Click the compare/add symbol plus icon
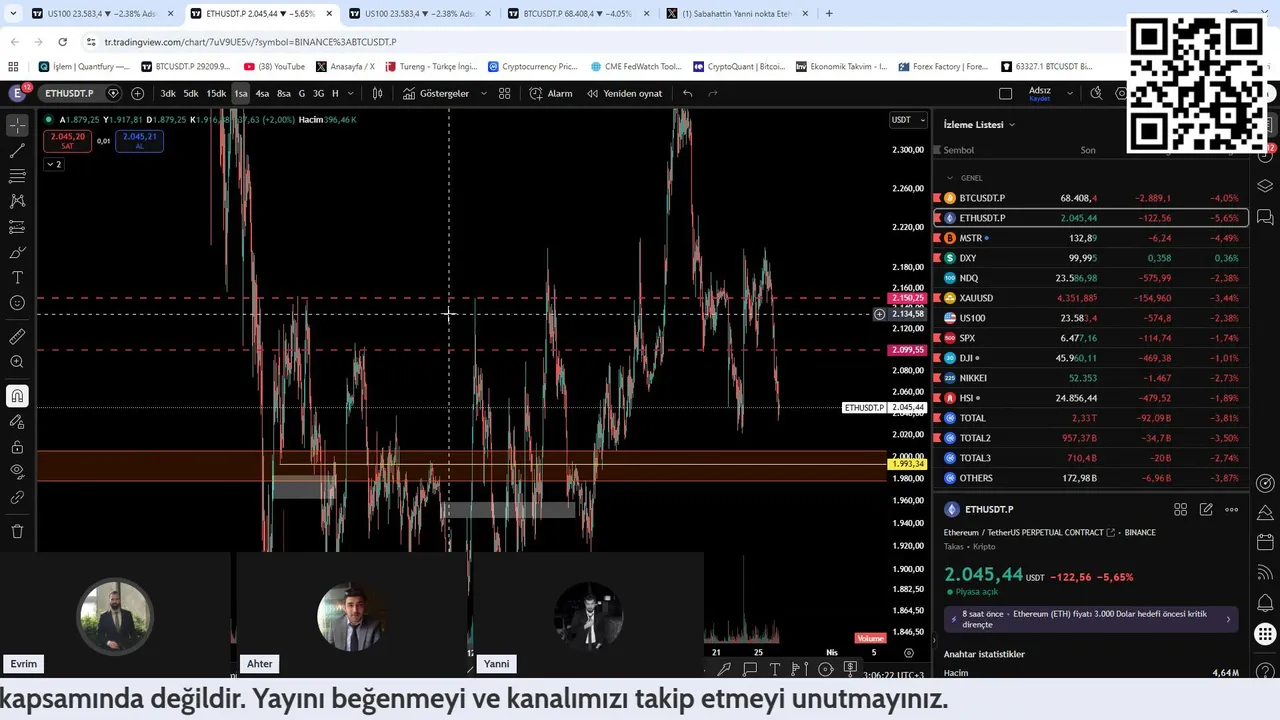 [x=137, y=93]
